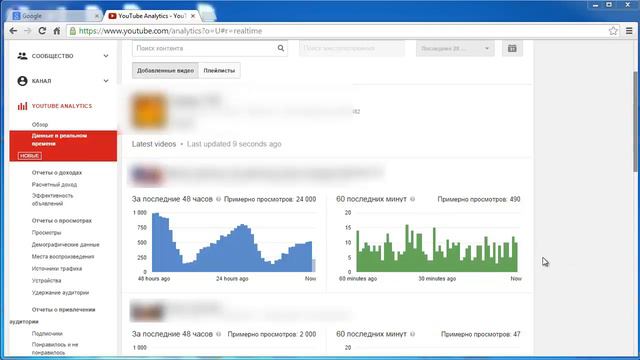Click Last updated 9 seconds ago text

click(x=234, y=144)
